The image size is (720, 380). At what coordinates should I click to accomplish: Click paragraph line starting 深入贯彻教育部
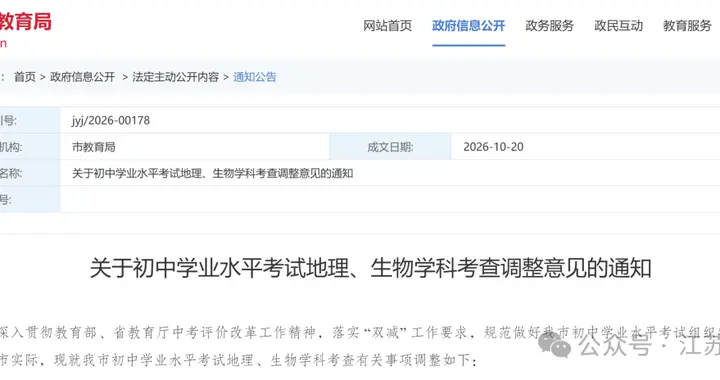(360, 332)
